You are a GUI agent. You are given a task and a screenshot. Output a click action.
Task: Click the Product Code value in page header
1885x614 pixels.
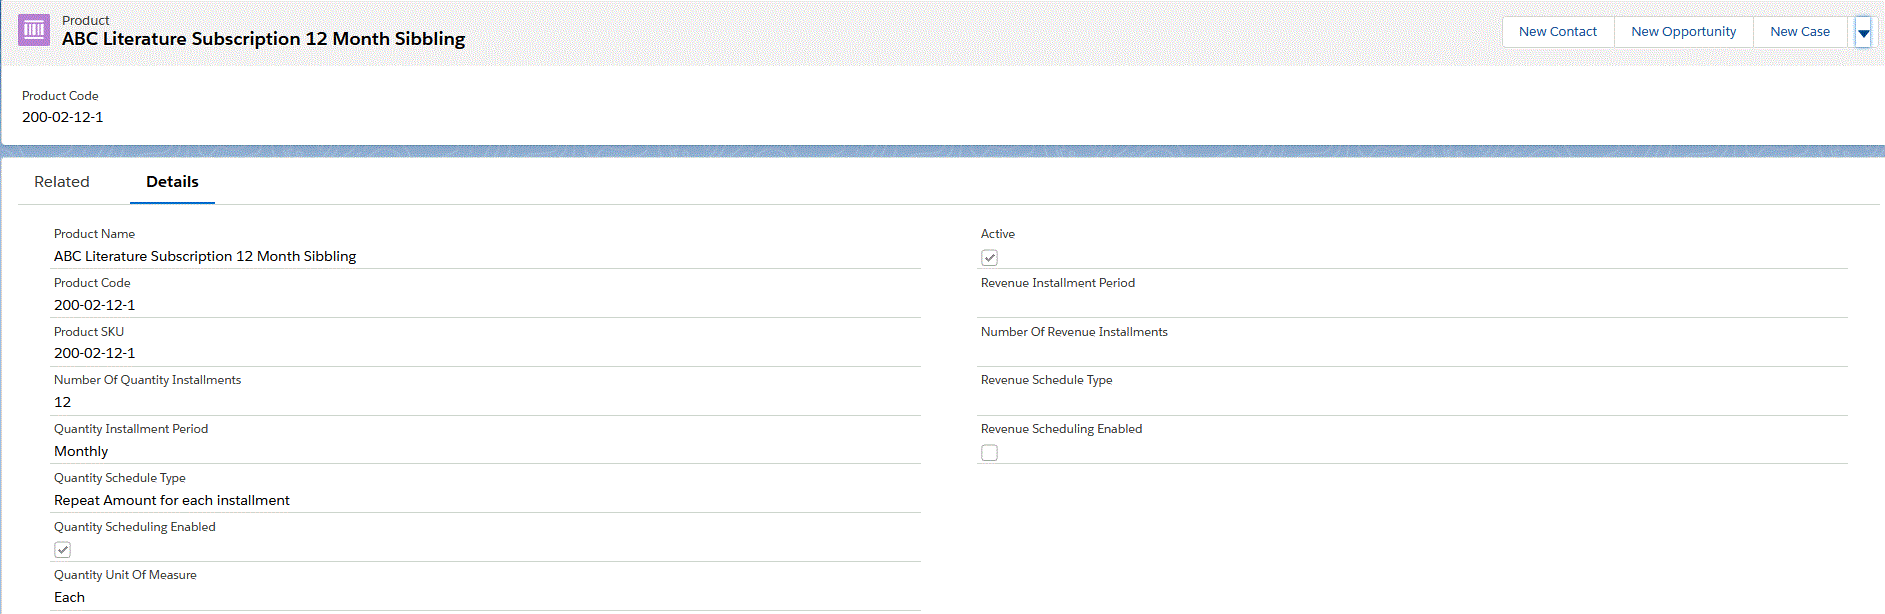click(63, 118)
